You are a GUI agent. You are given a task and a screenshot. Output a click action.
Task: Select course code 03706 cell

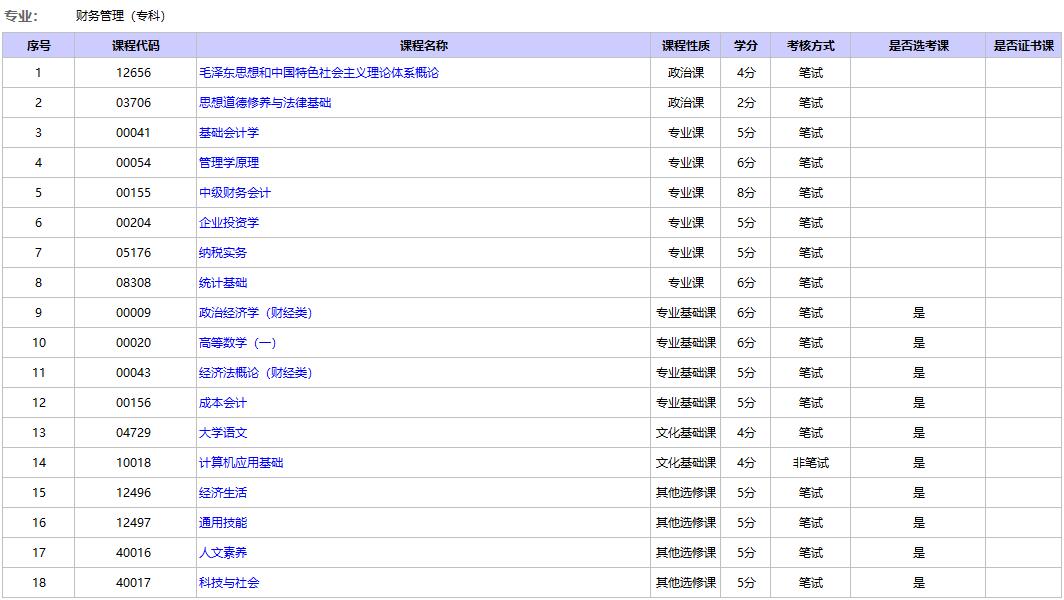click(134, 102)
